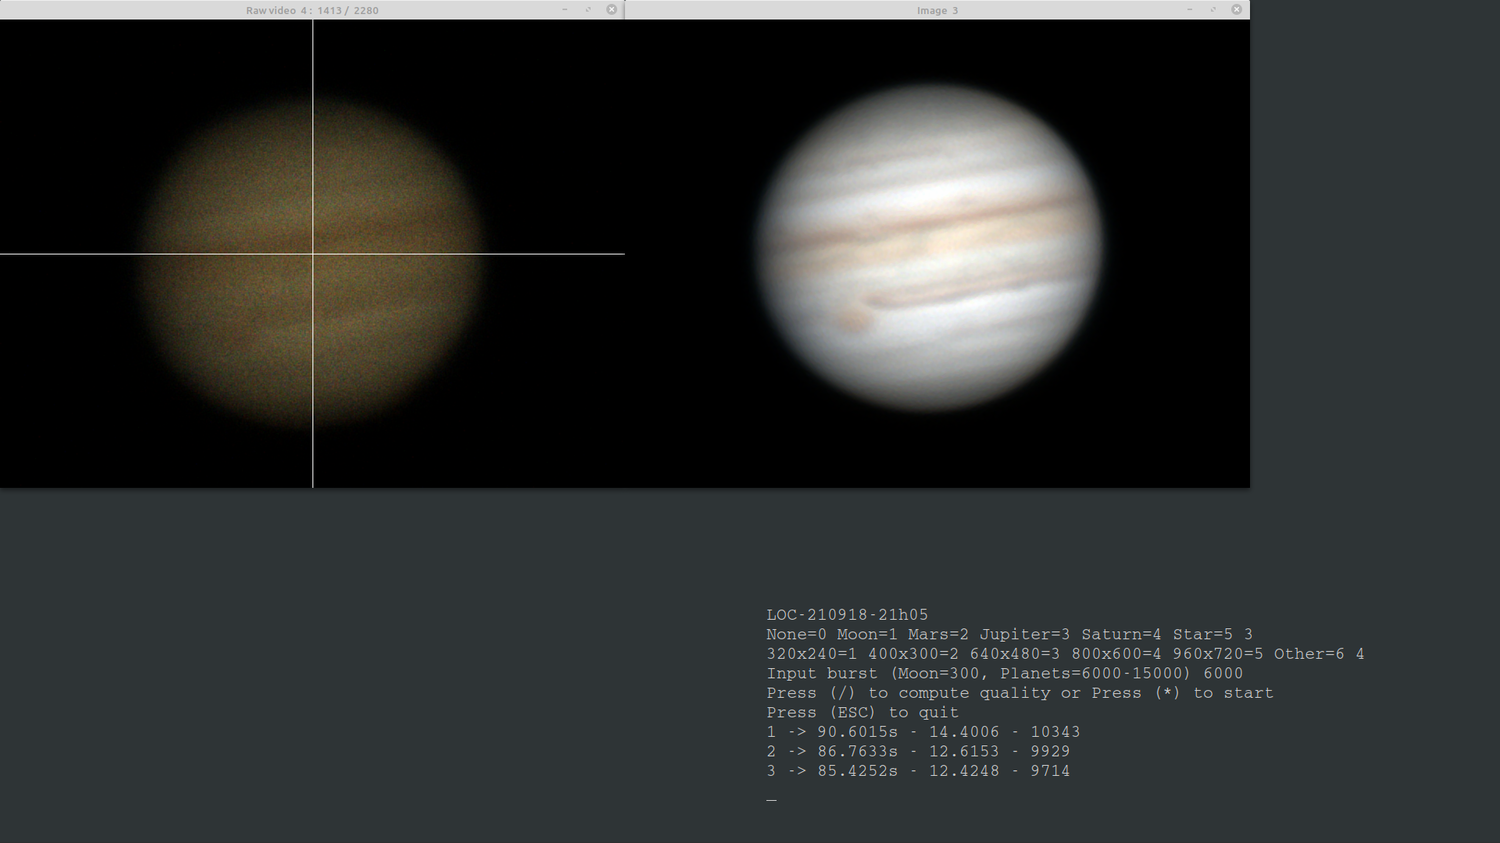Image resolution: width=1500 pixels, height=843 pixels.
Task: Focus the Image 3 title bar
Action: tap(937, 10)
